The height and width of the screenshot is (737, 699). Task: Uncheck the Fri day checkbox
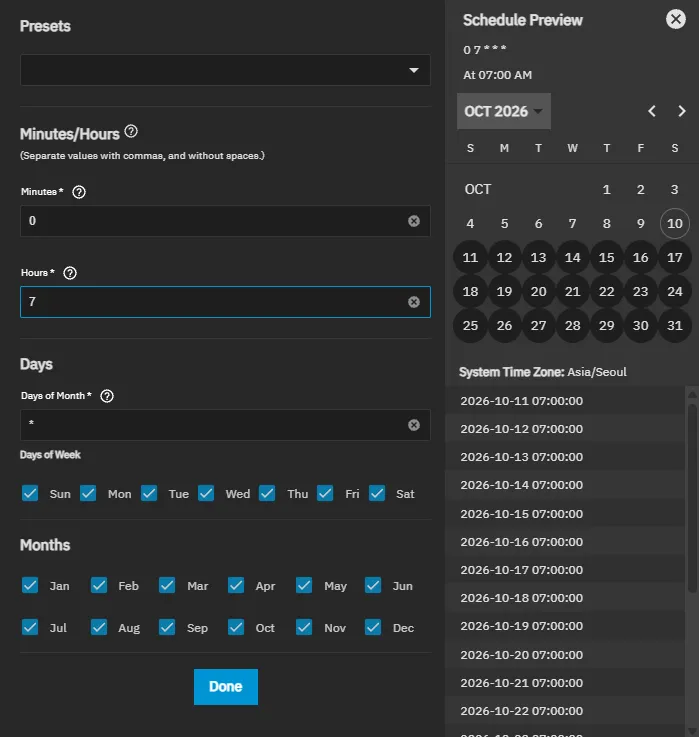[x=325, y=494]
